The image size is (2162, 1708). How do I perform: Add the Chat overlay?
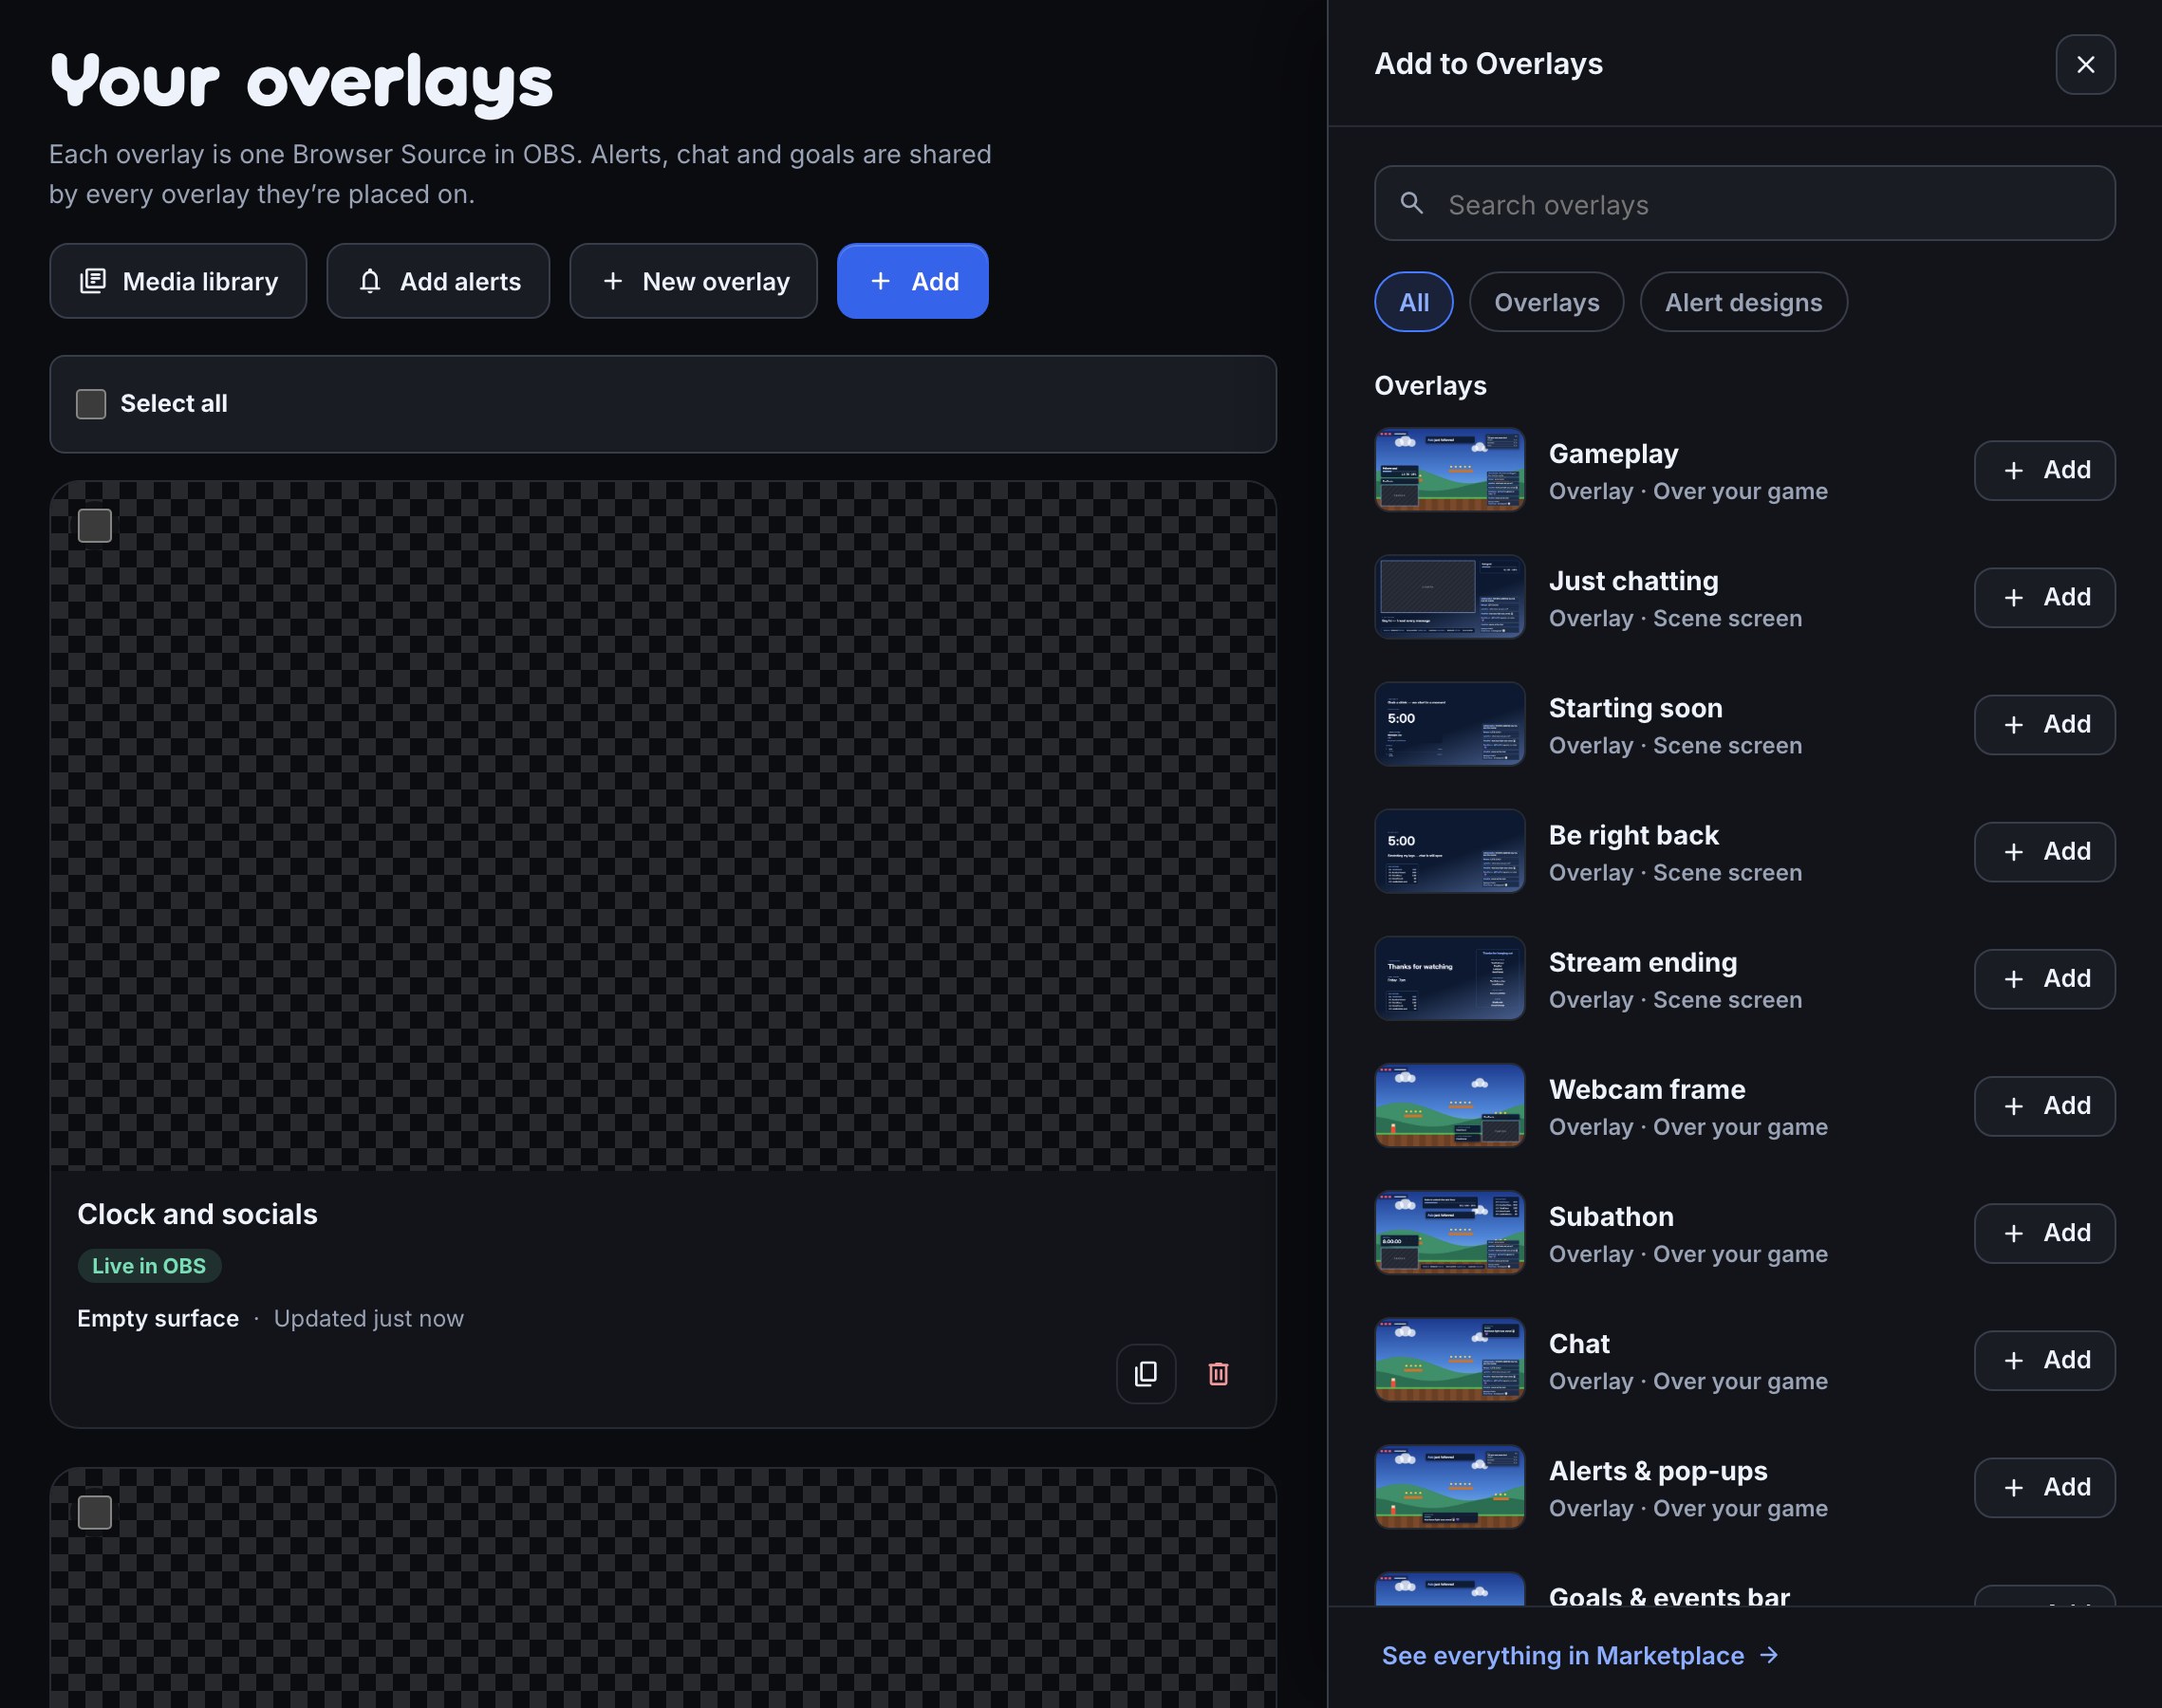click(2044, 1359)
